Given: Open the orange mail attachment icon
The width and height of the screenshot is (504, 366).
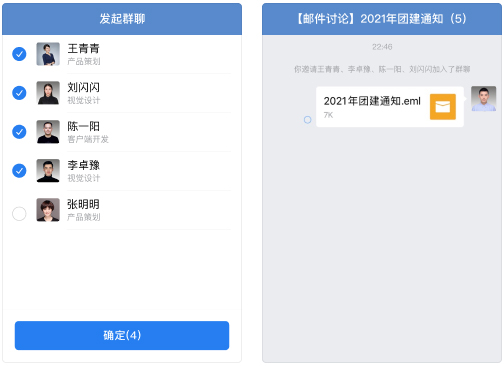Looking at the screenshot, I should coord(443,107).
